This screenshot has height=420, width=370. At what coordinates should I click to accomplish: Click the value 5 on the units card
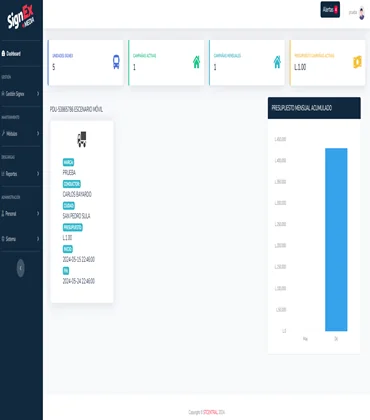coord(54,67)
